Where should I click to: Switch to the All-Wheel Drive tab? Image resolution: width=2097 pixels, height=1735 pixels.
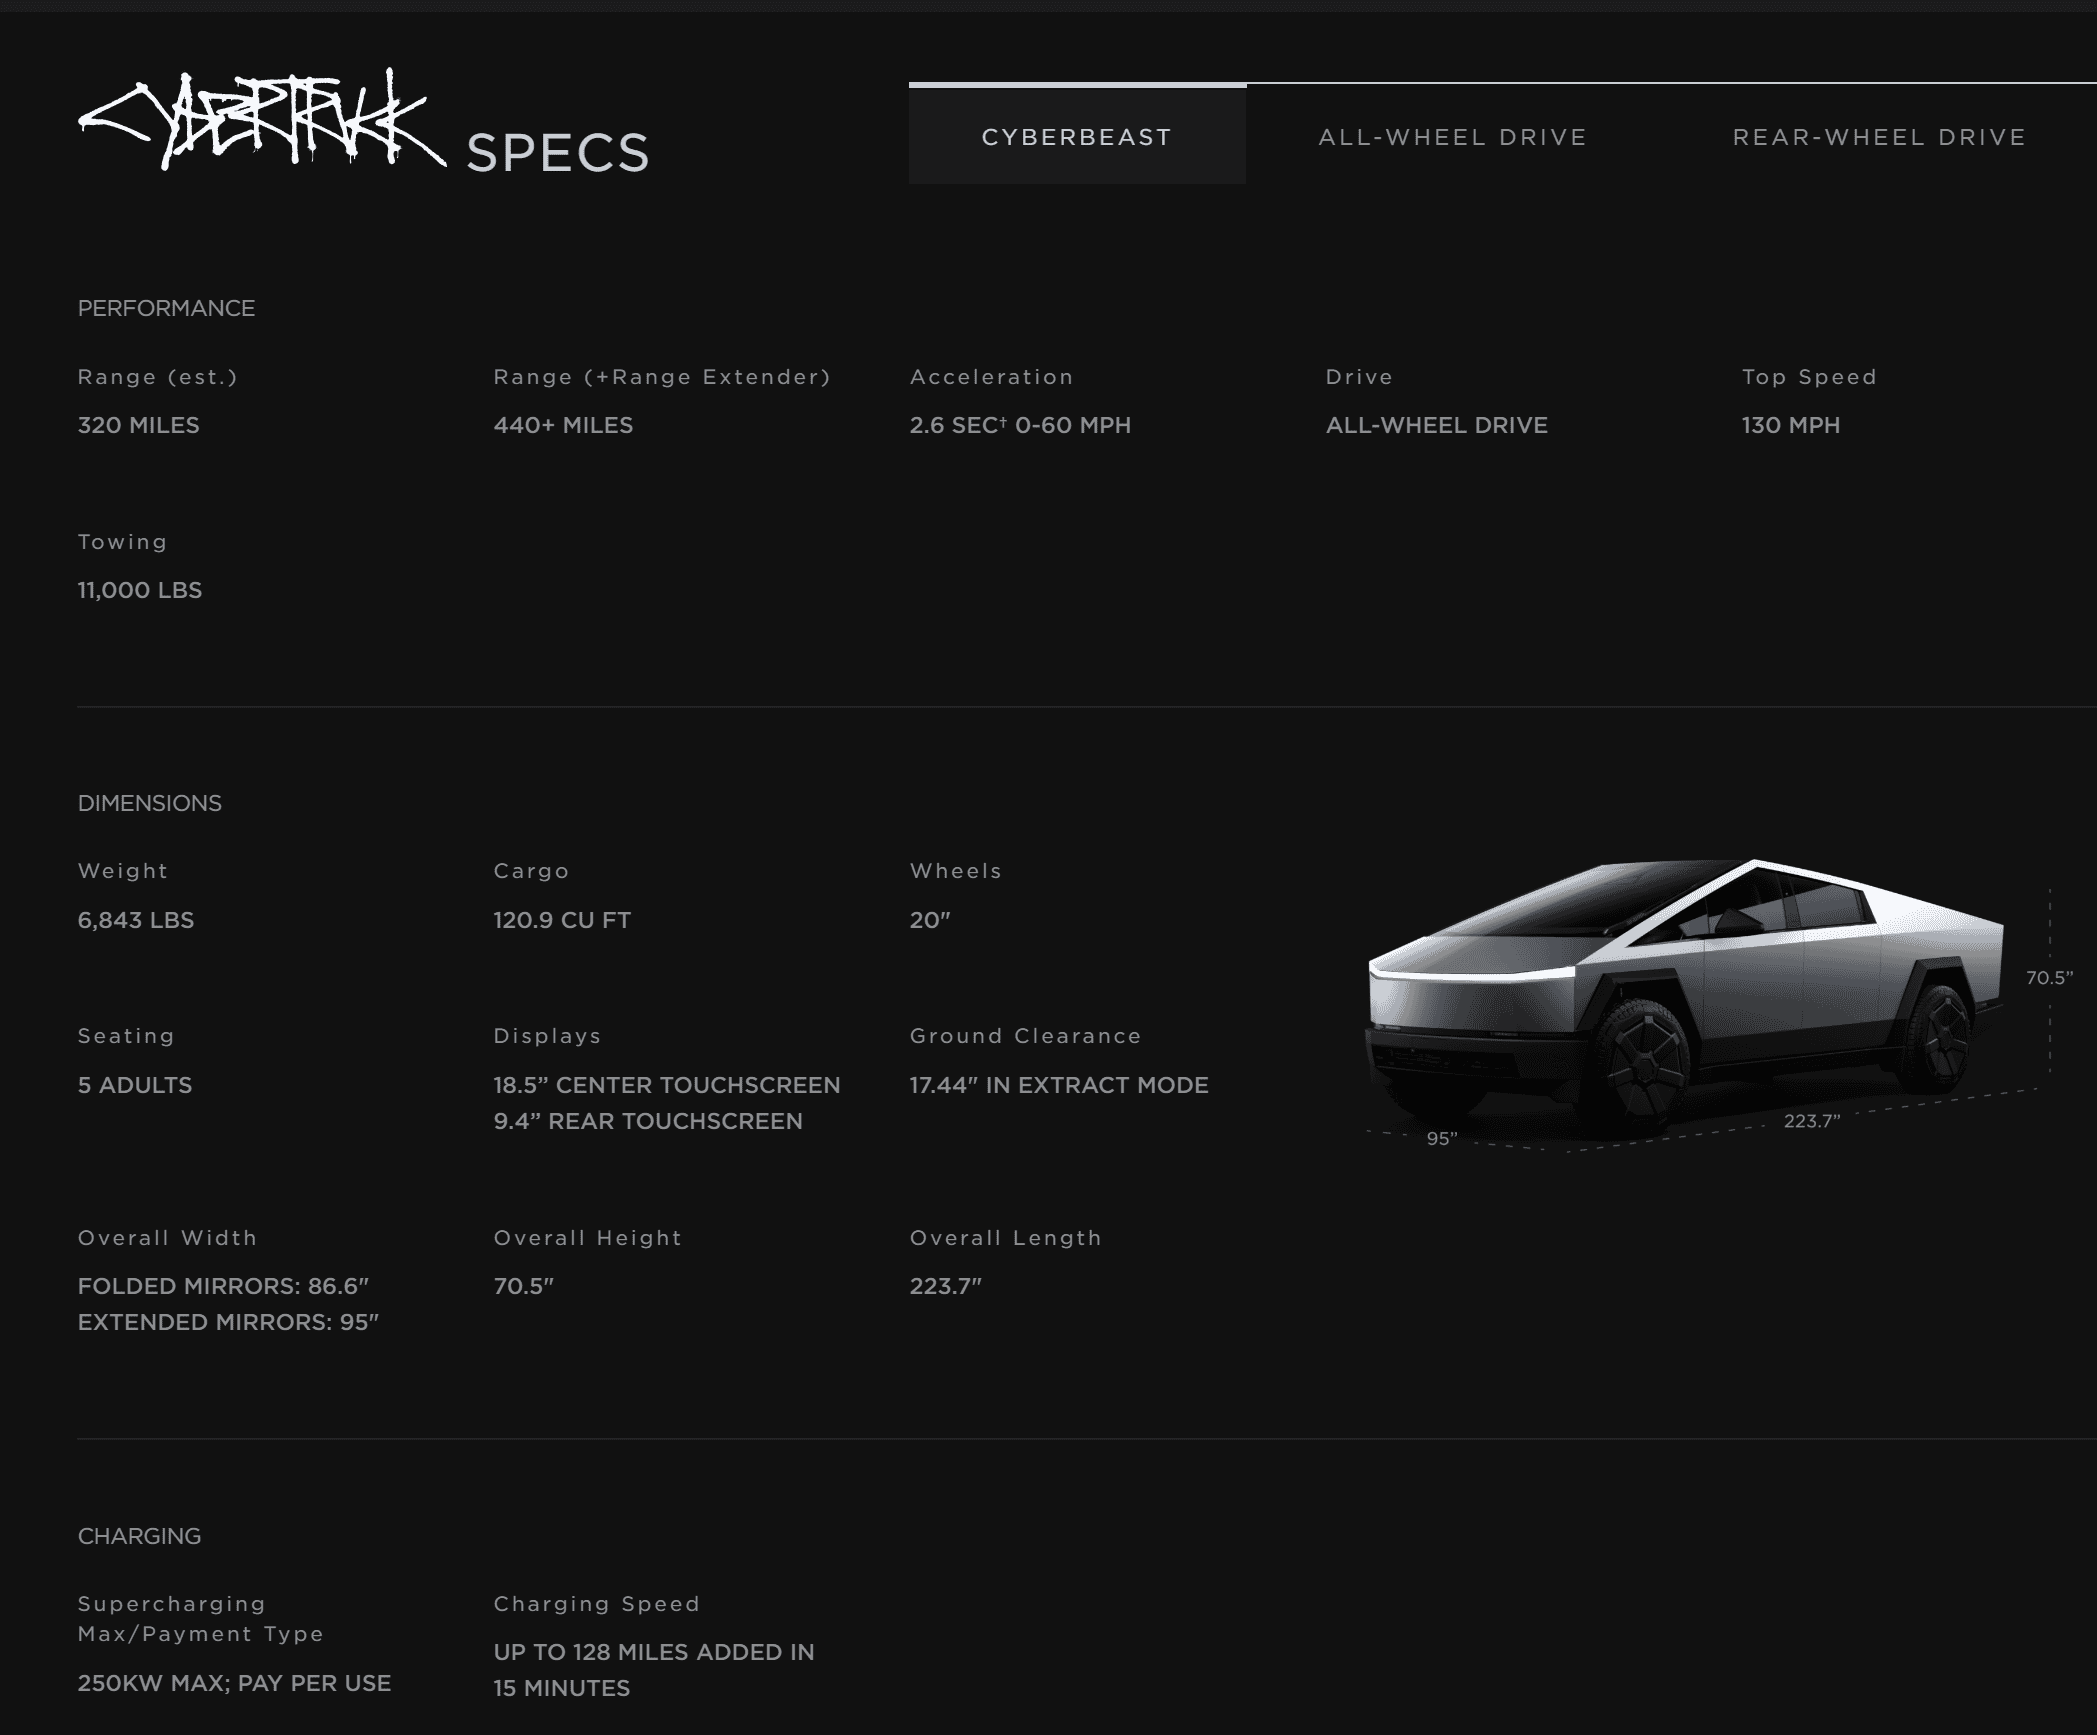pyautogui.click(x=1452, y=137)
